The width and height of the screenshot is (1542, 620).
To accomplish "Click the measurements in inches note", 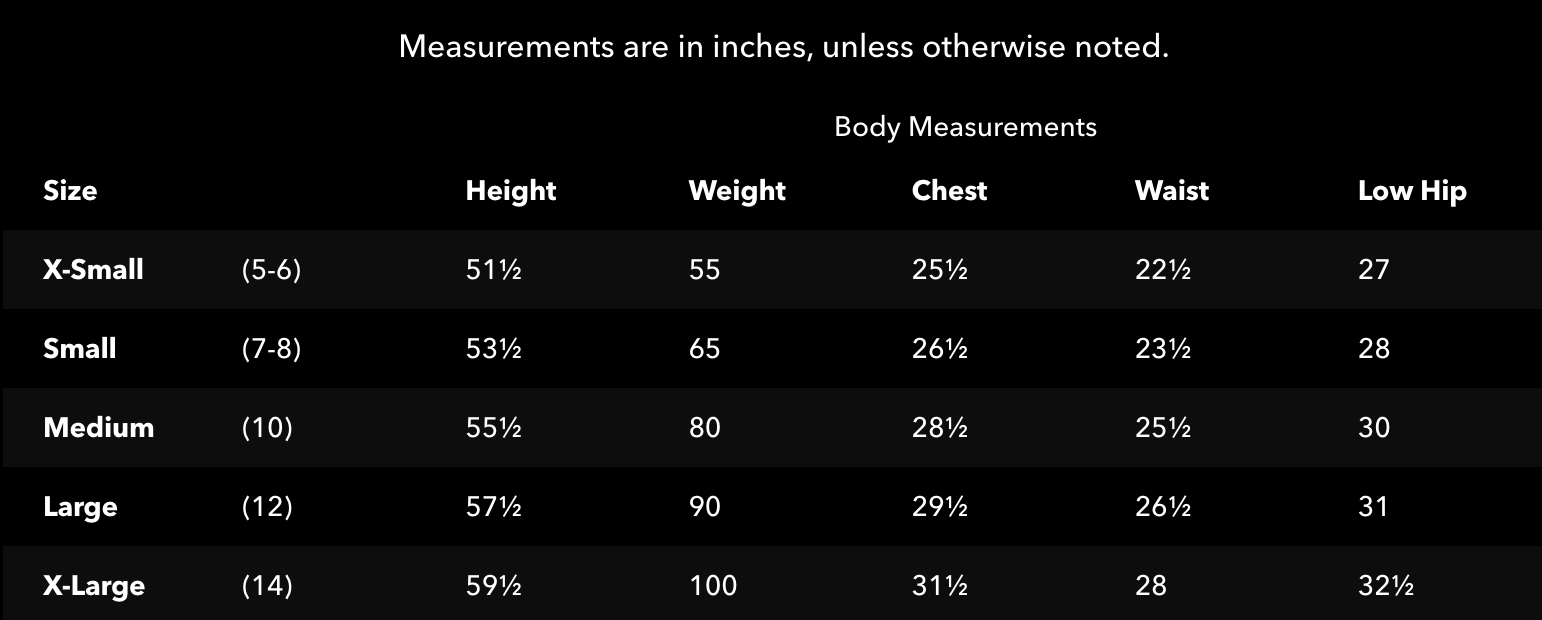I will 783,47.
